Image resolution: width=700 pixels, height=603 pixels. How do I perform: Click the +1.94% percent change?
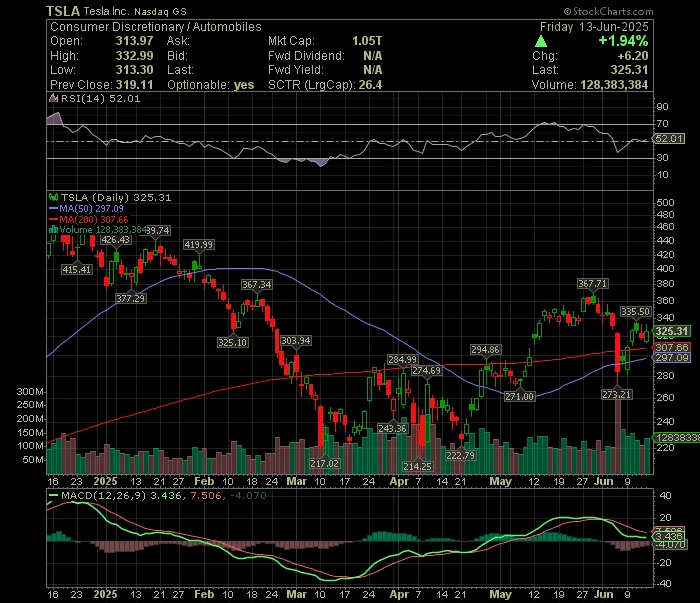pyautogui.click(x=623, y=41)
